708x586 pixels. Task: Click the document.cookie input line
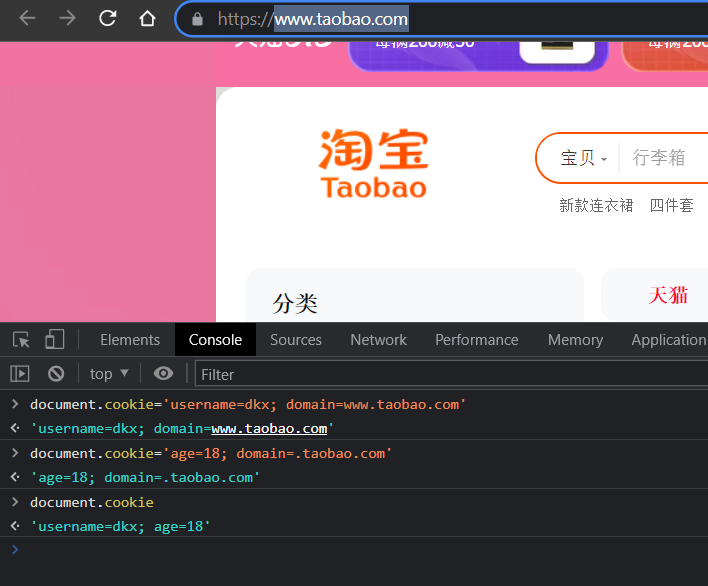pos(92,502)
